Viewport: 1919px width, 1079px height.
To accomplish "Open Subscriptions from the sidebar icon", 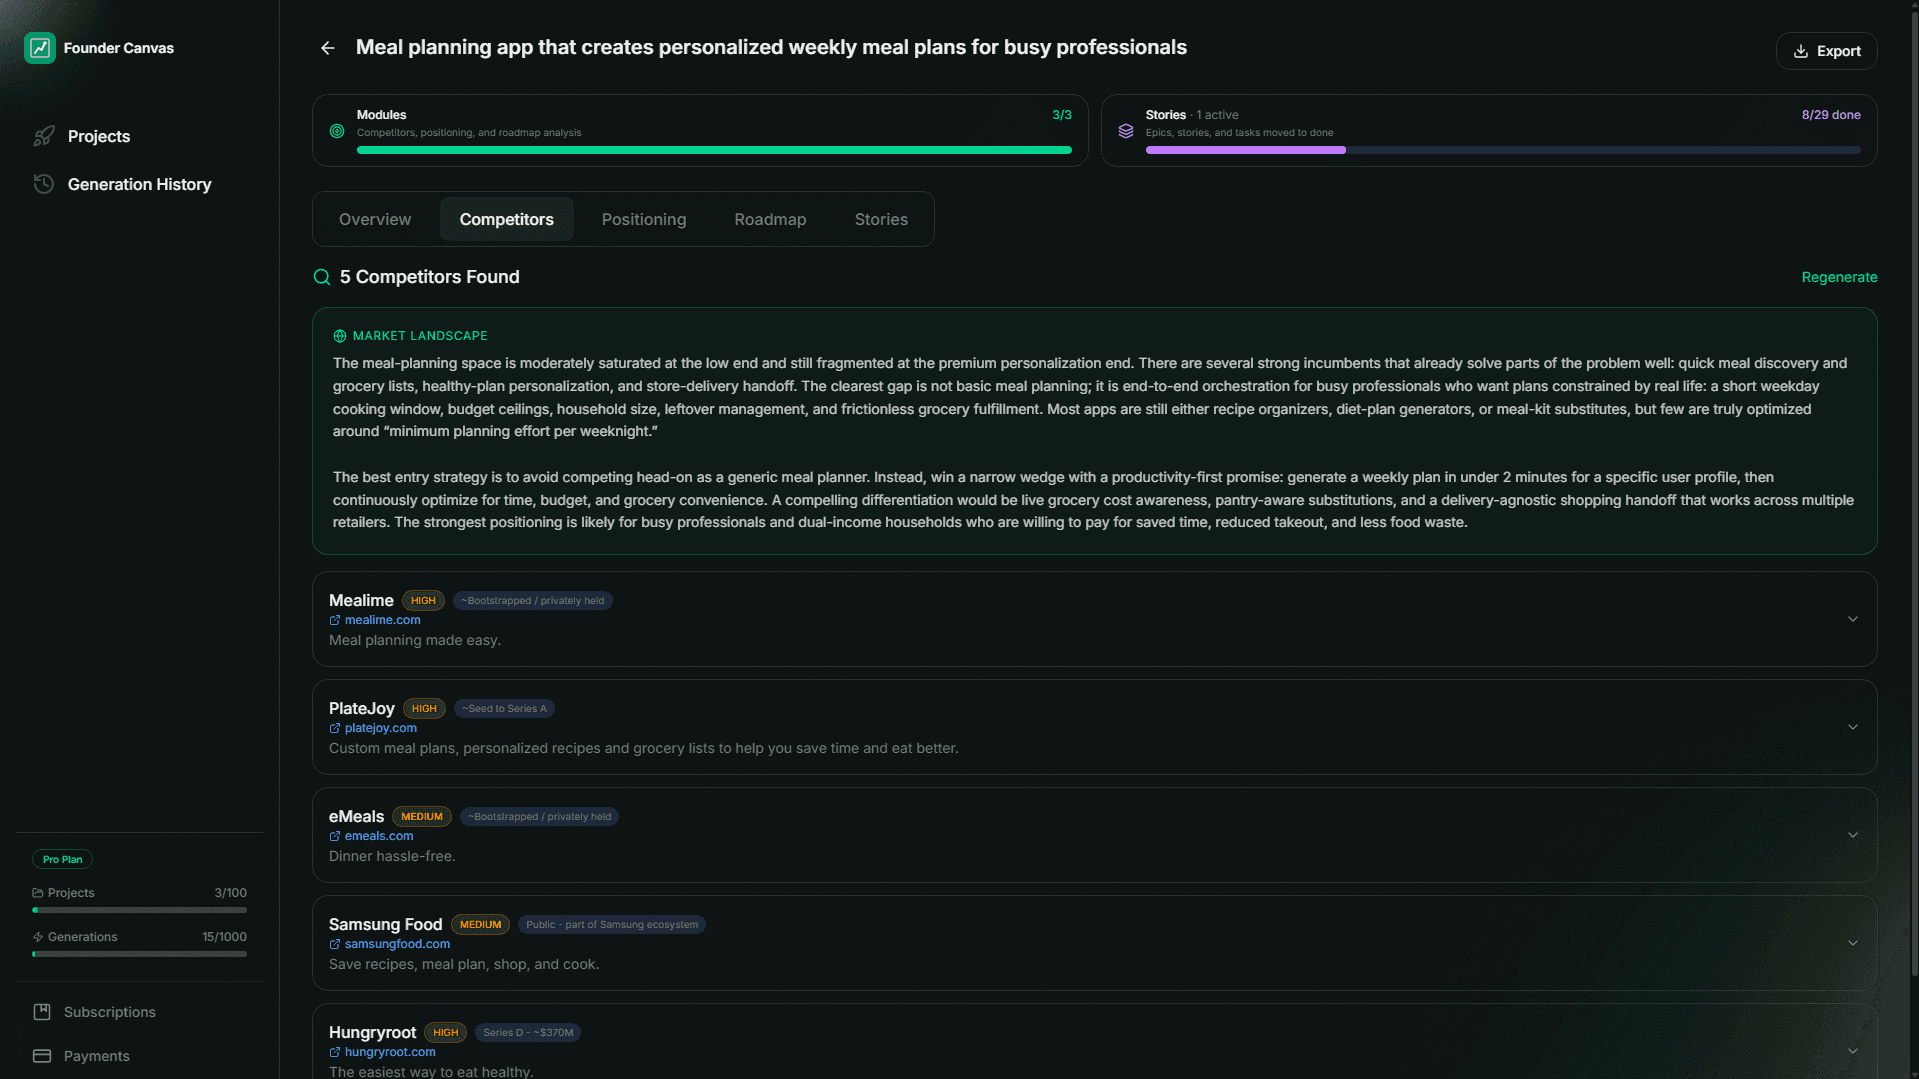I will tap(44, 1011).
